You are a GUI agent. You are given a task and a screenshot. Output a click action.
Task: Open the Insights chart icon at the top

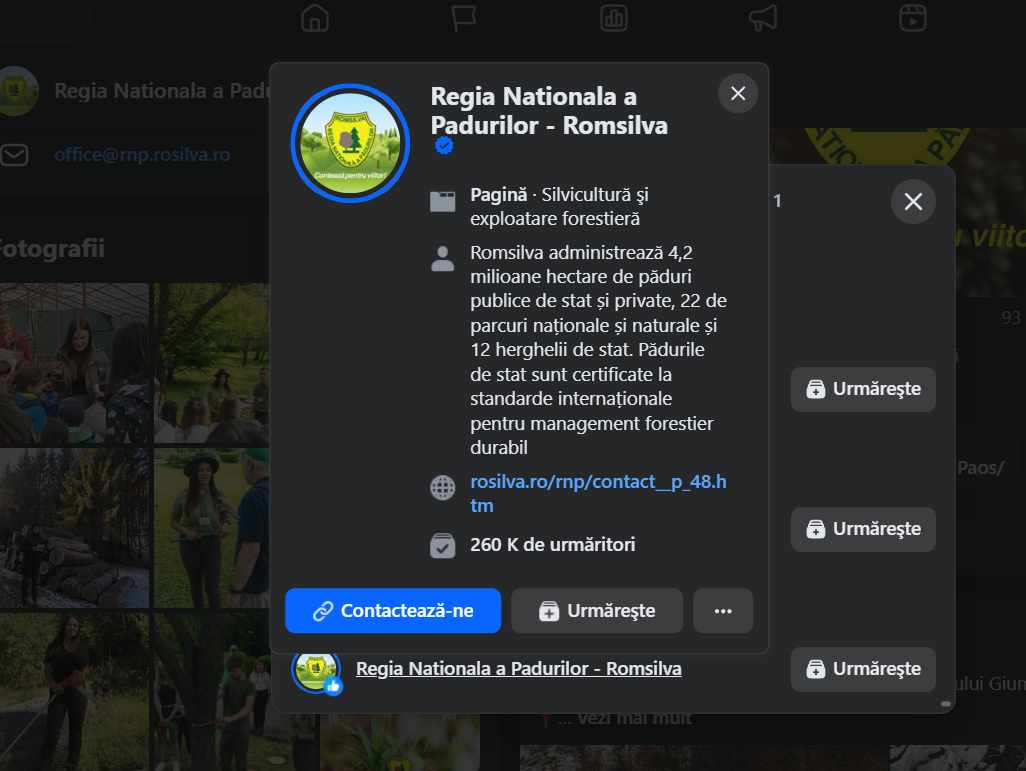coord(613,17)
